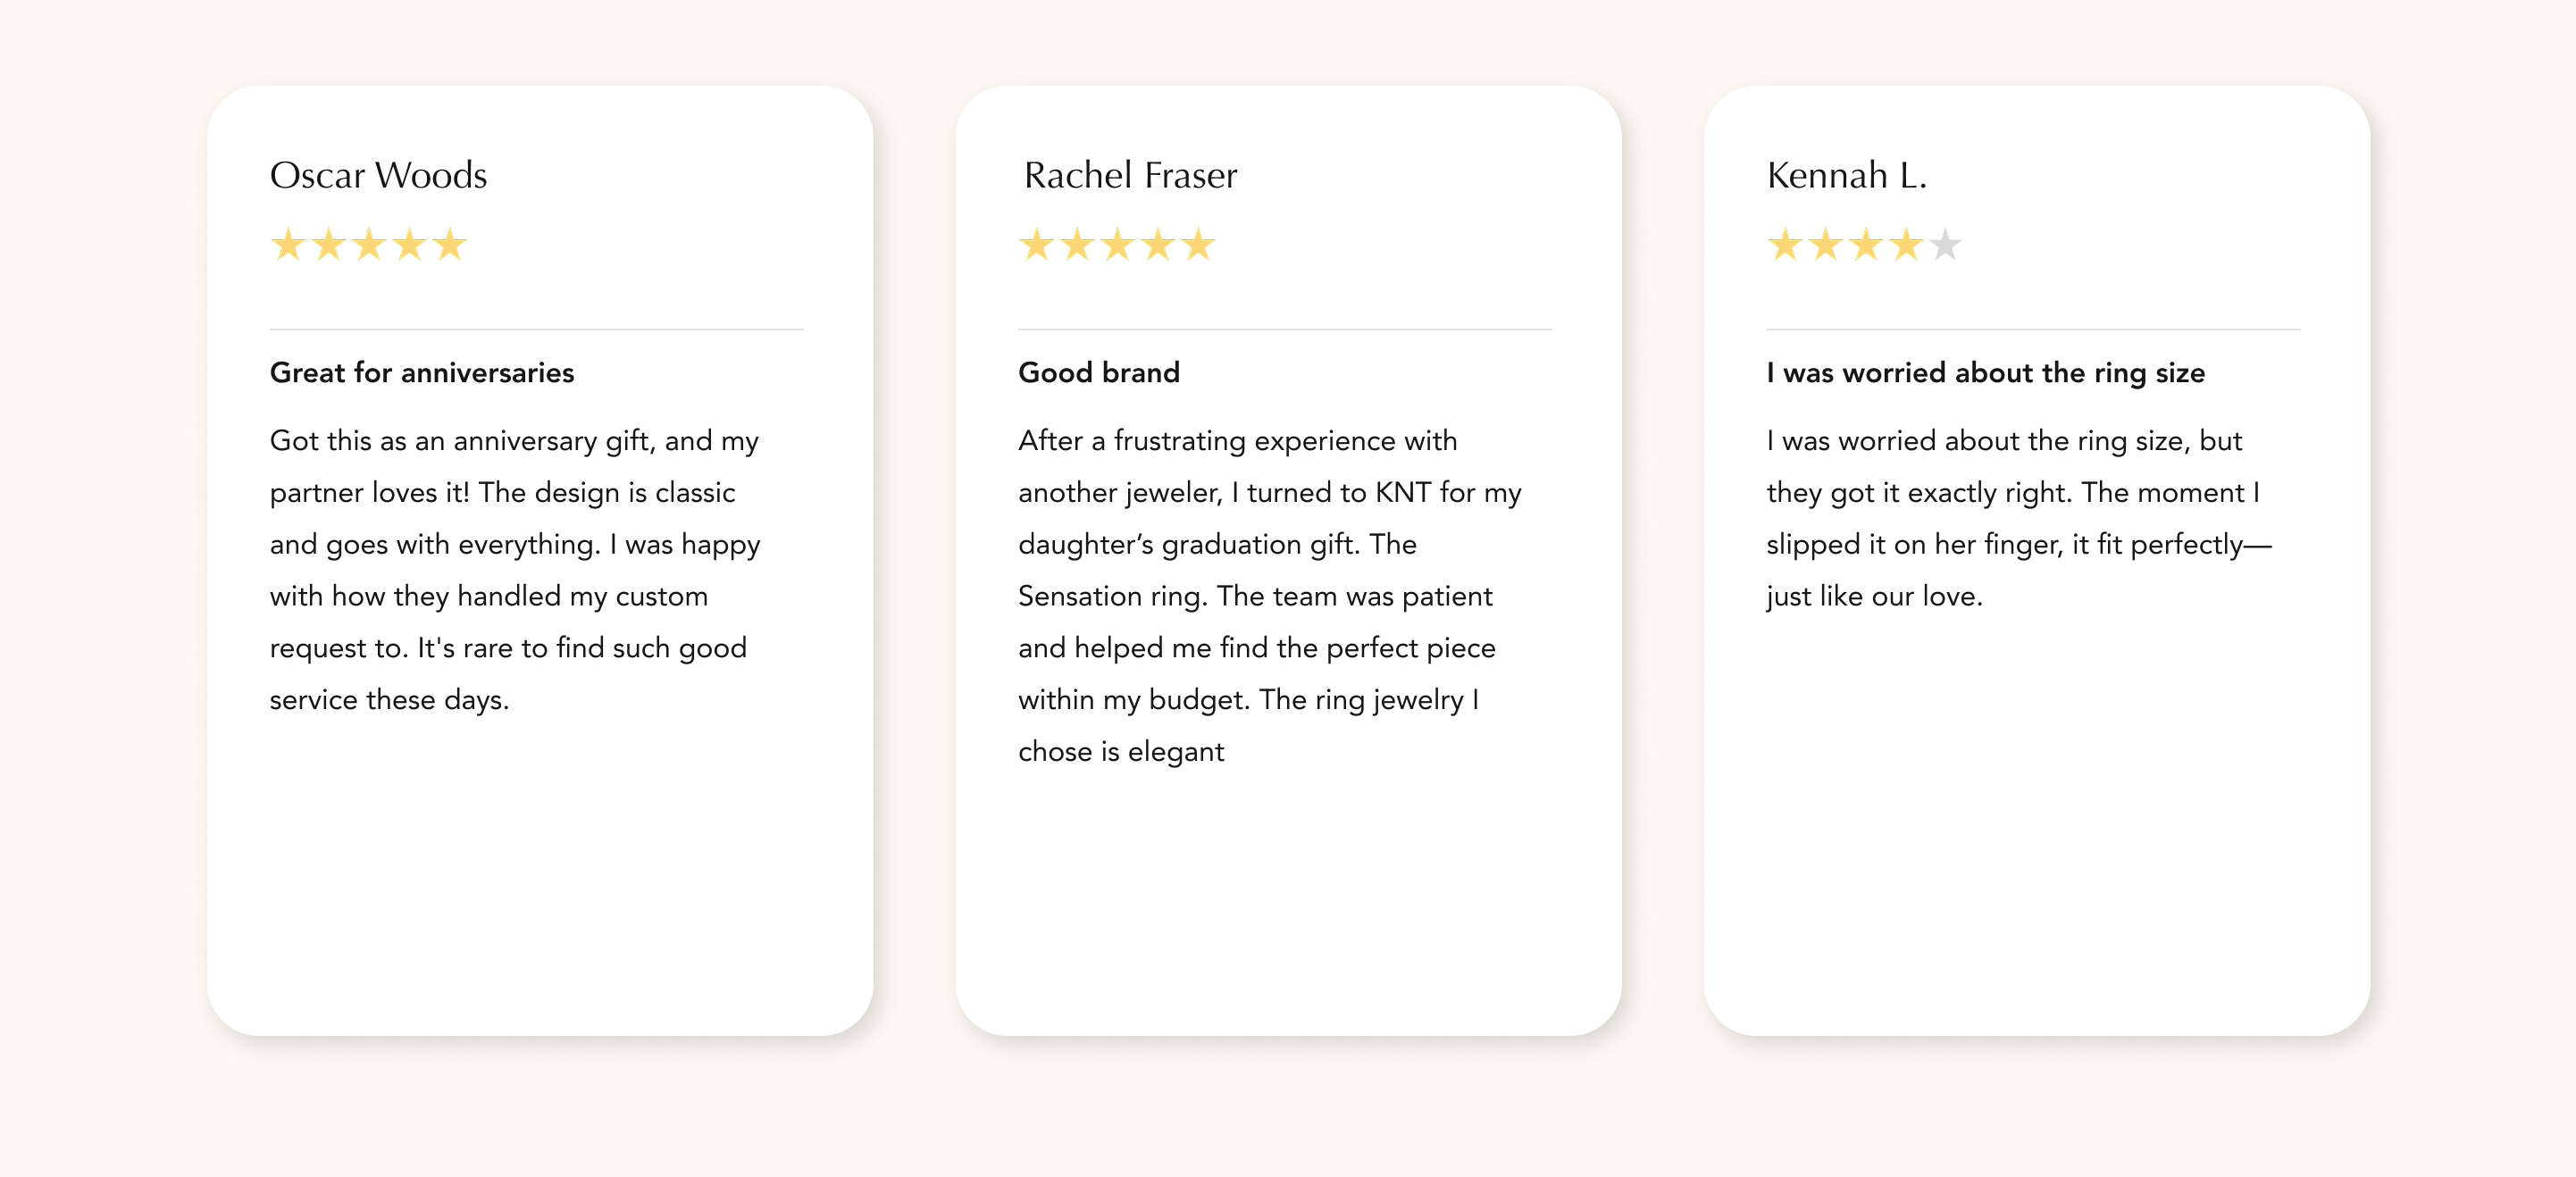The image size is (2576, 1177).
Task: Click the first star under Oscar Woods
Action: [x=288, y=245]
